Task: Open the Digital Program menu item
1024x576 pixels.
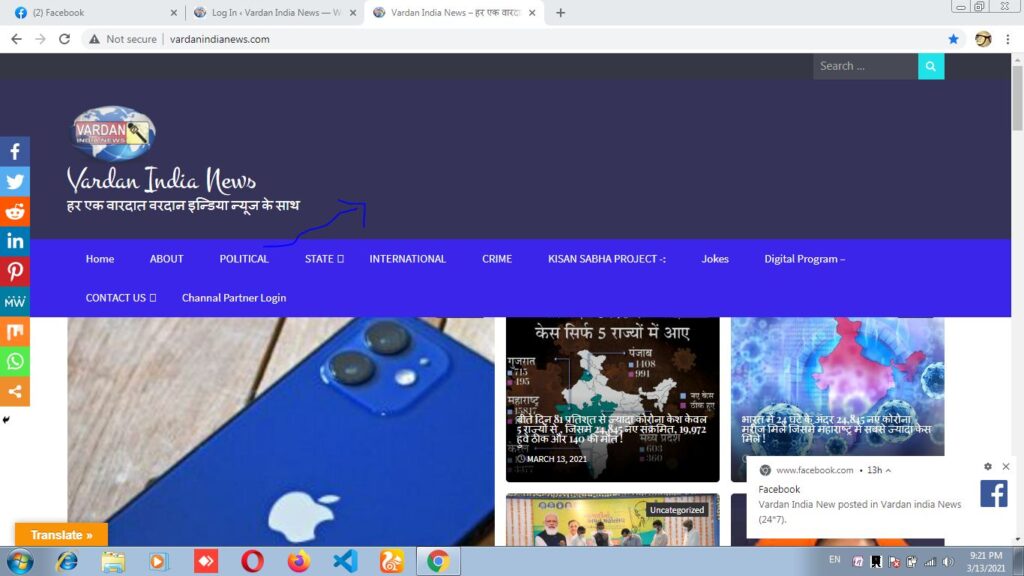Action: [x=805, y=259]
